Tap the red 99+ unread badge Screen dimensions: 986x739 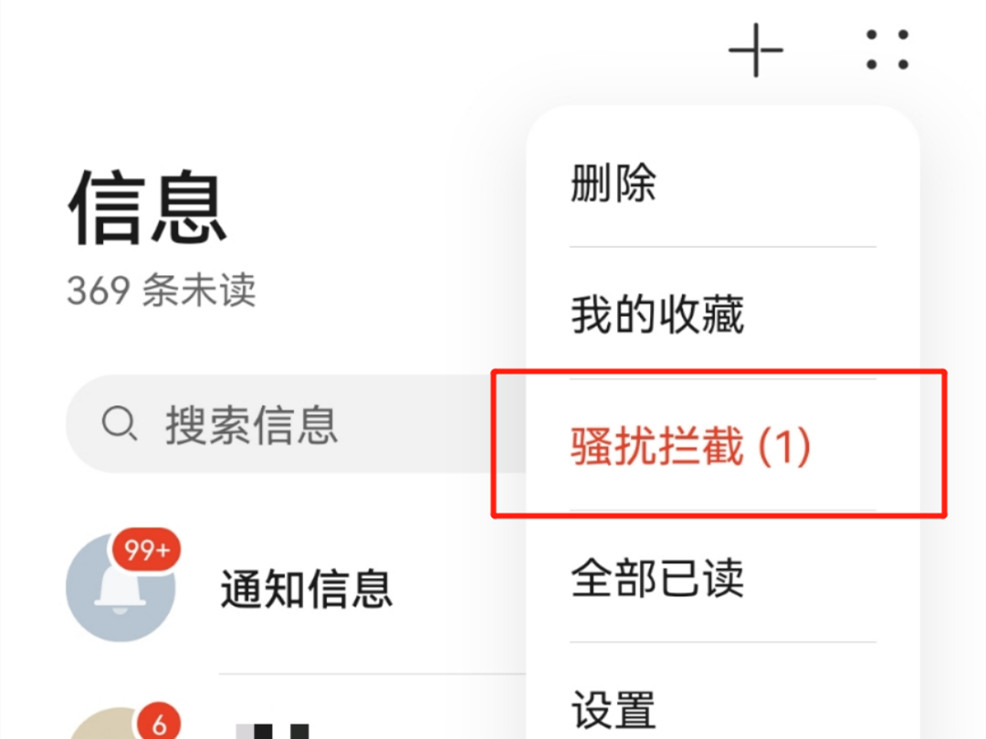coord(147,550)
